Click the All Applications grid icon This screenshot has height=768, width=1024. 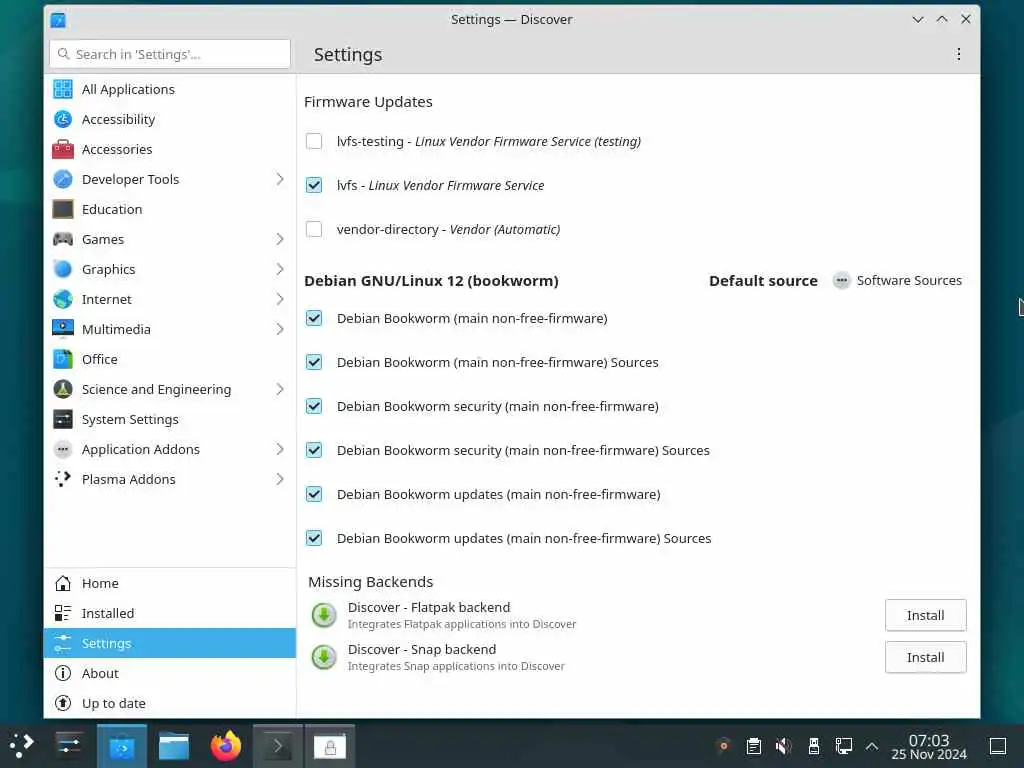coord(63,89)
